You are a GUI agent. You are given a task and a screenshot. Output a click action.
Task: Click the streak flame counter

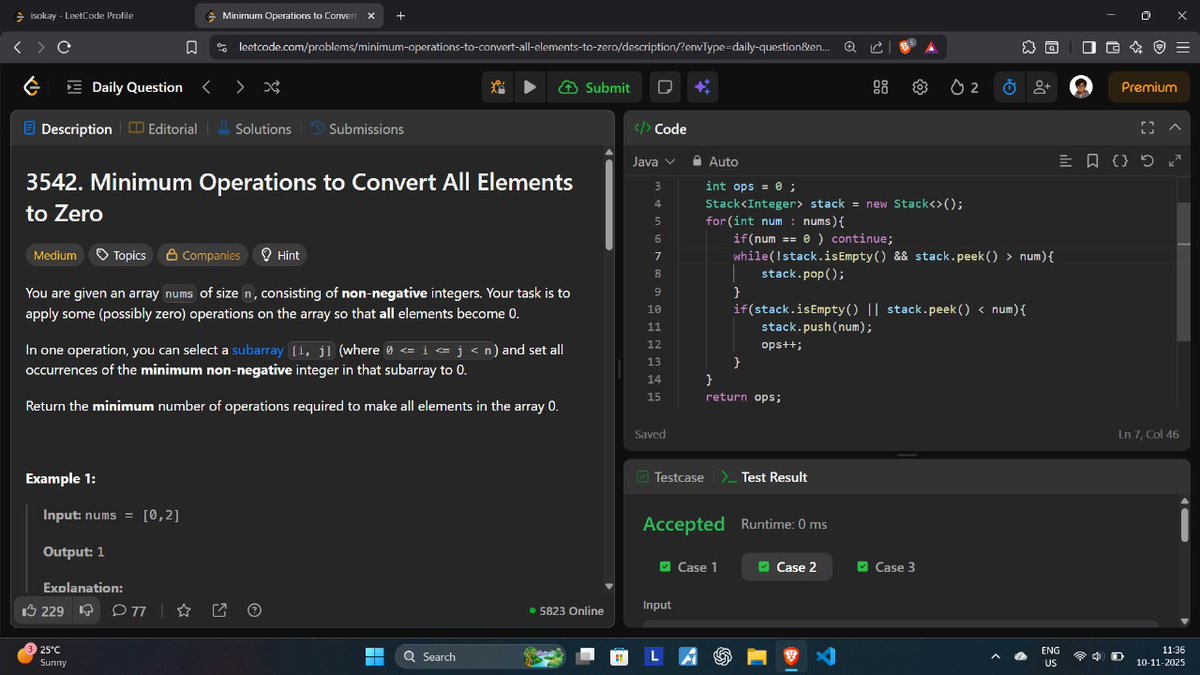click(964, 87)
